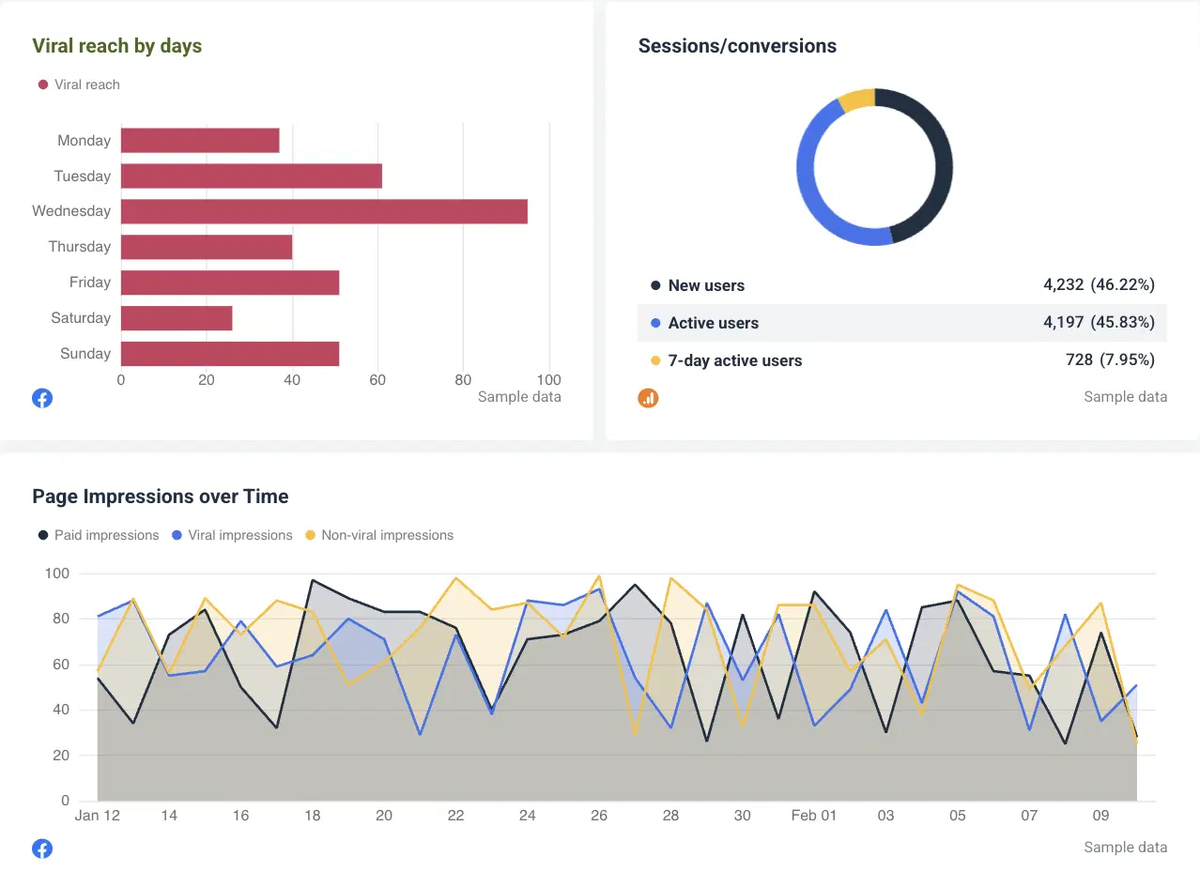The height and width of the screenshot is (887, 1200).
Task: Click the Facebook icon below the Page Impressions chart
Action: pos(42,848)
